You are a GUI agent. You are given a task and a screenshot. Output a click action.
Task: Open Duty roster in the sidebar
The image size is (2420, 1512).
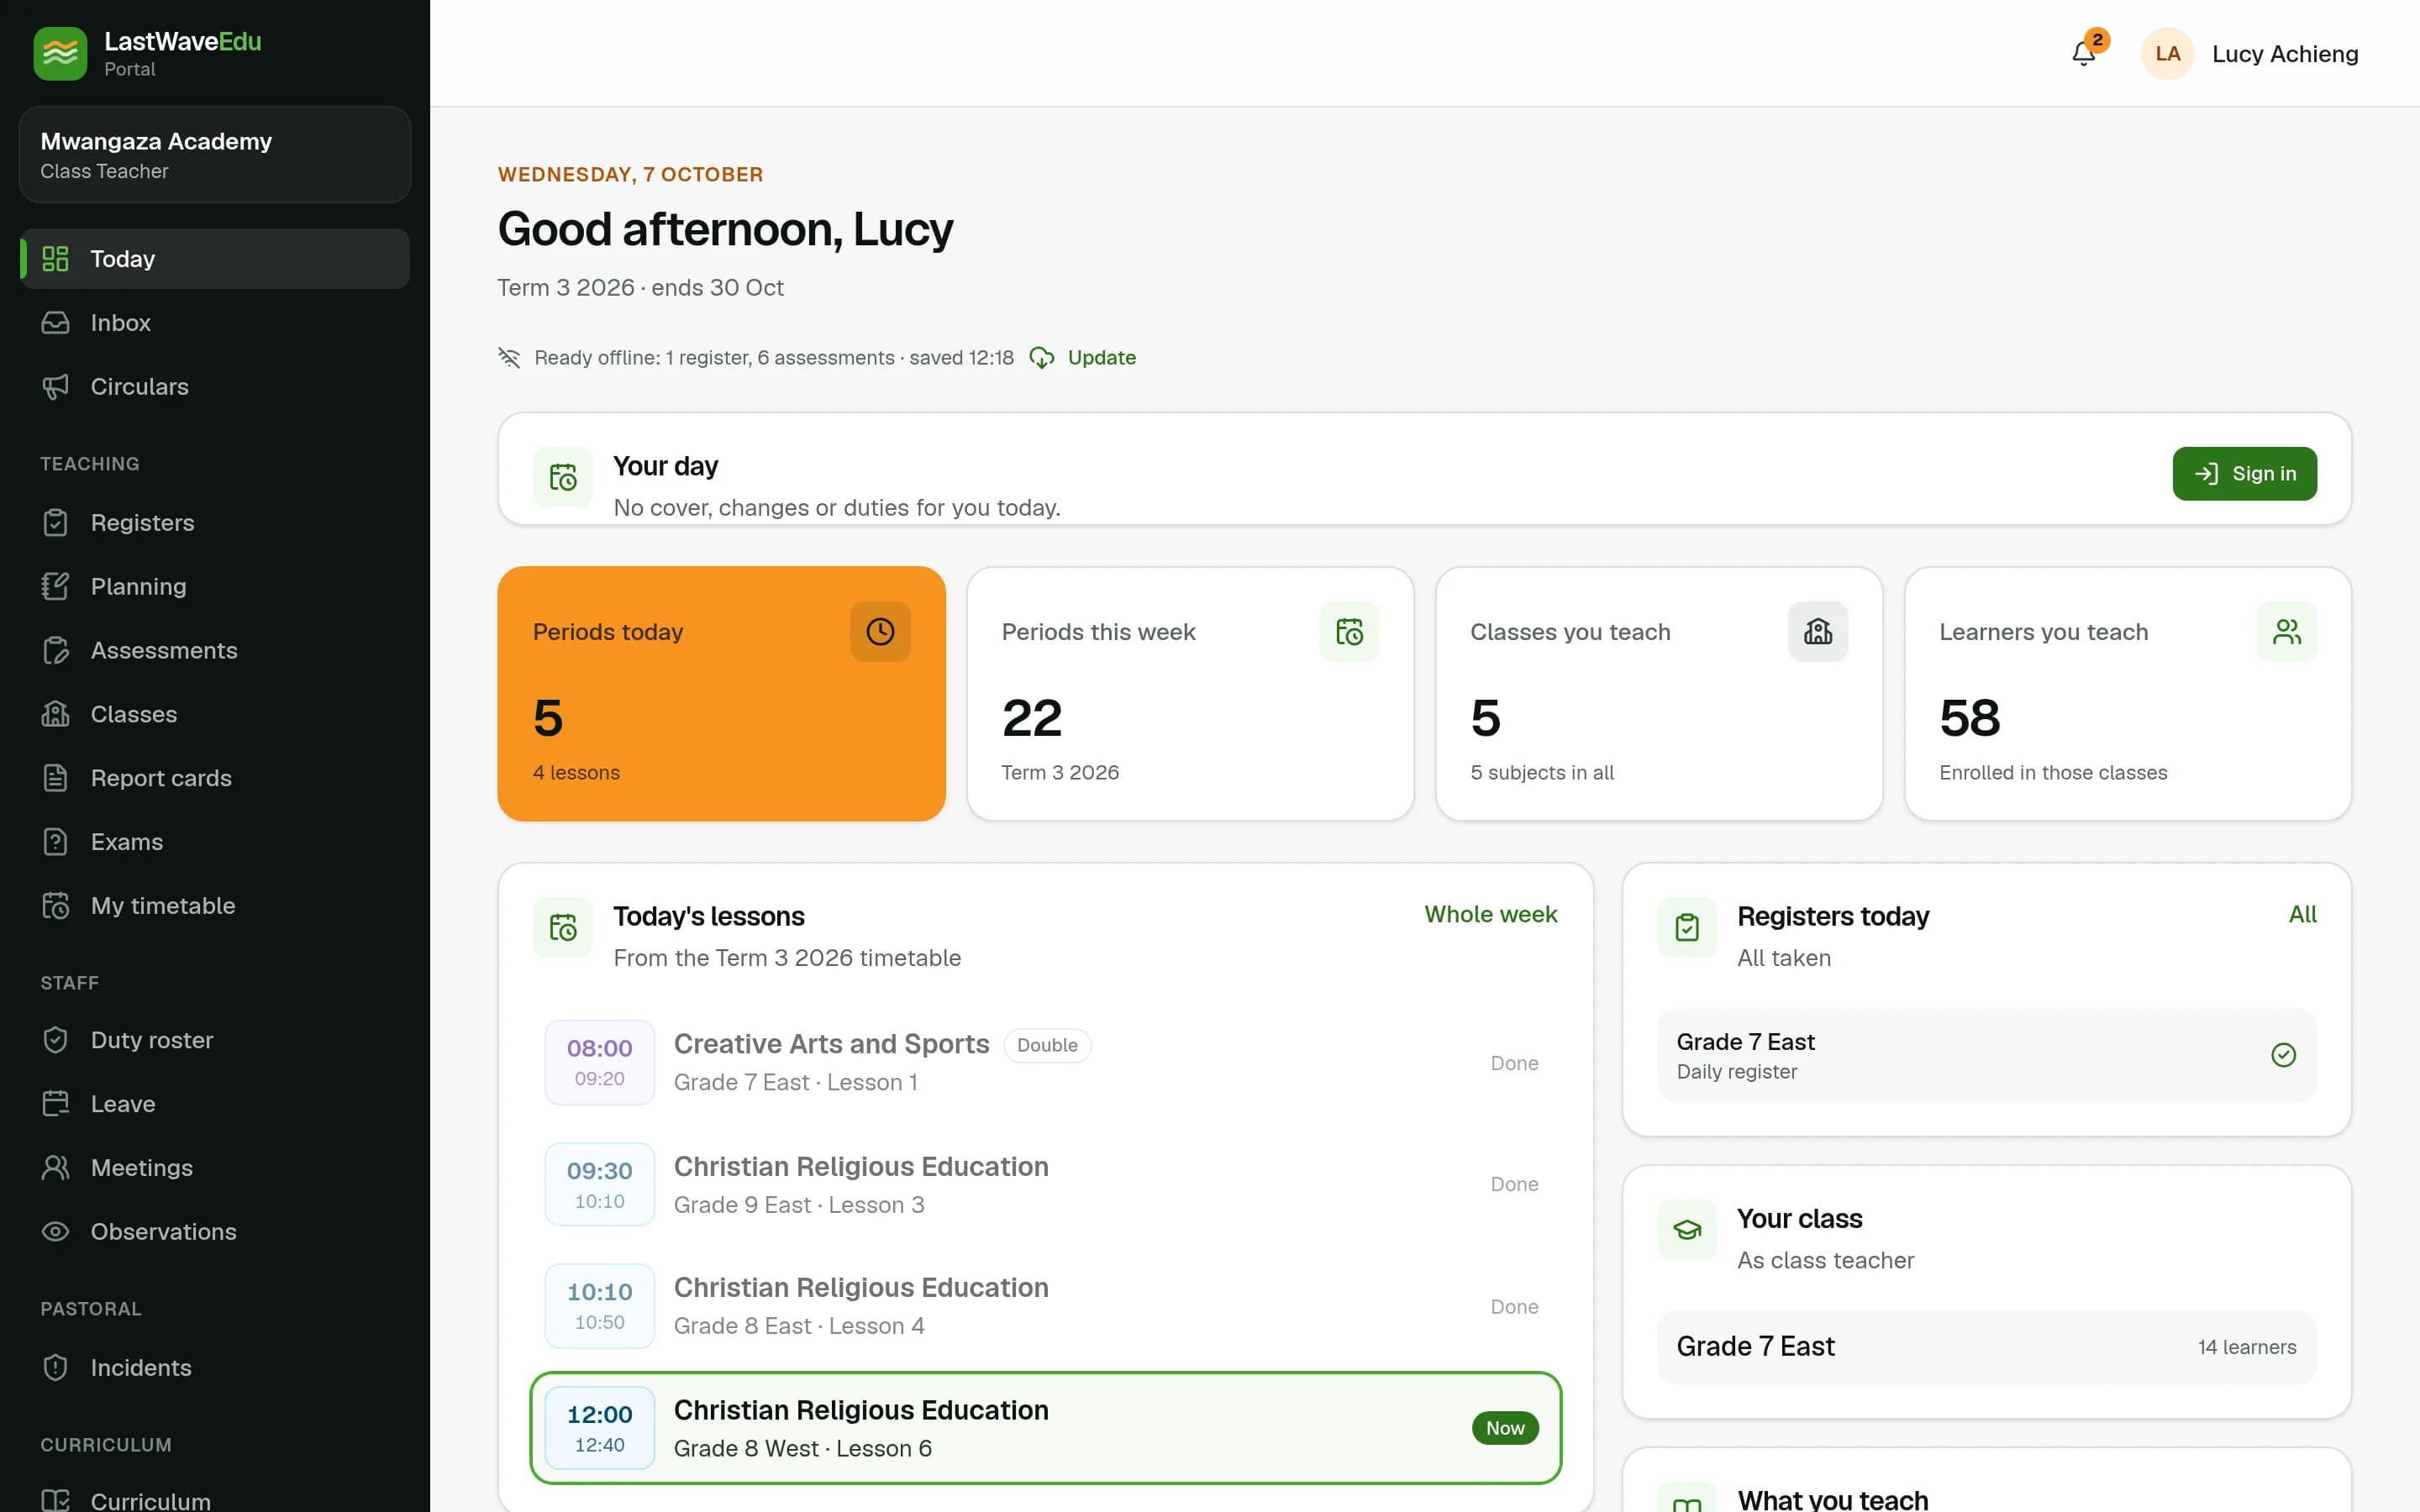(x=215, y=1040)
